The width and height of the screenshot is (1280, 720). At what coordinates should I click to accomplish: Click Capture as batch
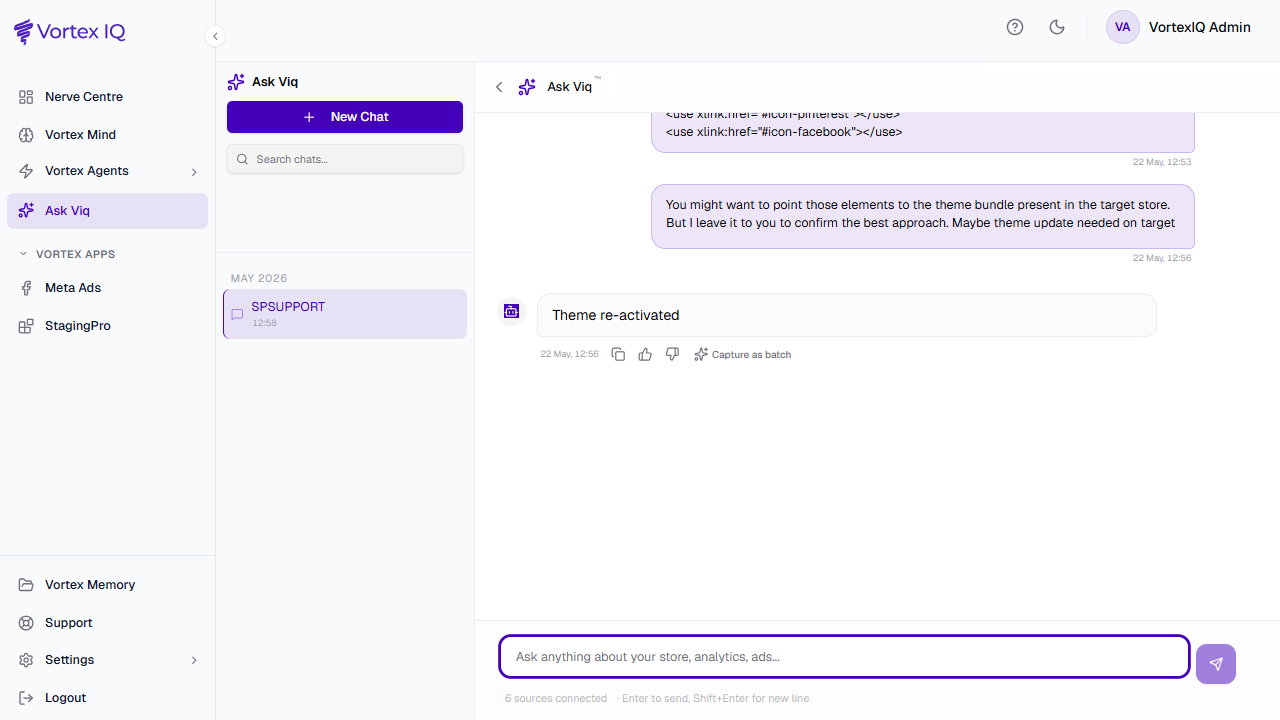point(743,354)
